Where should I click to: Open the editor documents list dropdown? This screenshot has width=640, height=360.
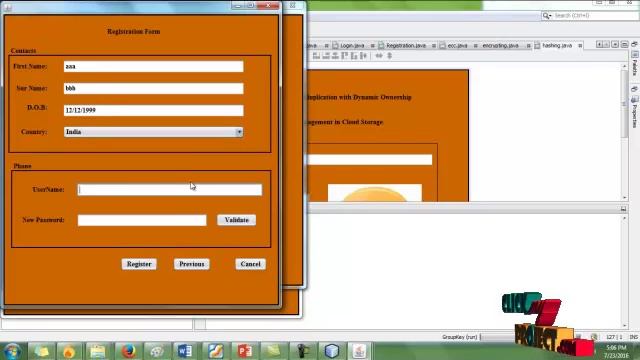615,44
